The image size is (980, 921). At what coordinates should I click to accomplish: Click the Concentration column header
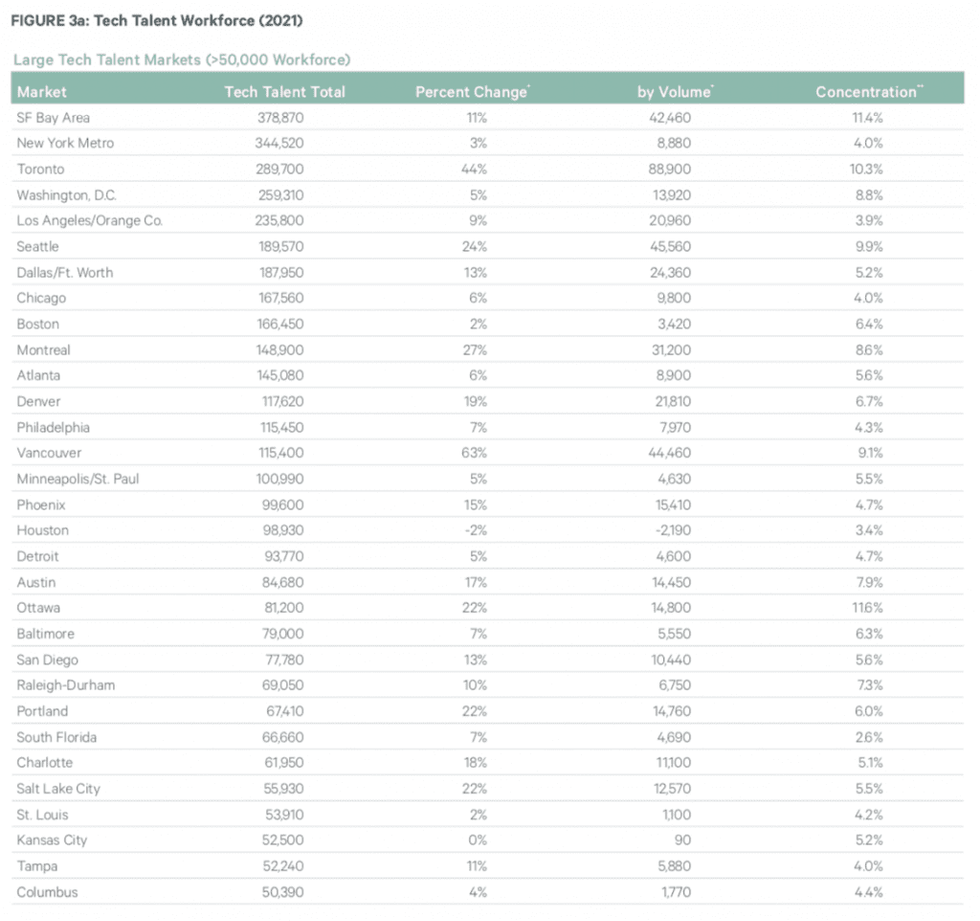pyautogui.click(x=869, y=92)
